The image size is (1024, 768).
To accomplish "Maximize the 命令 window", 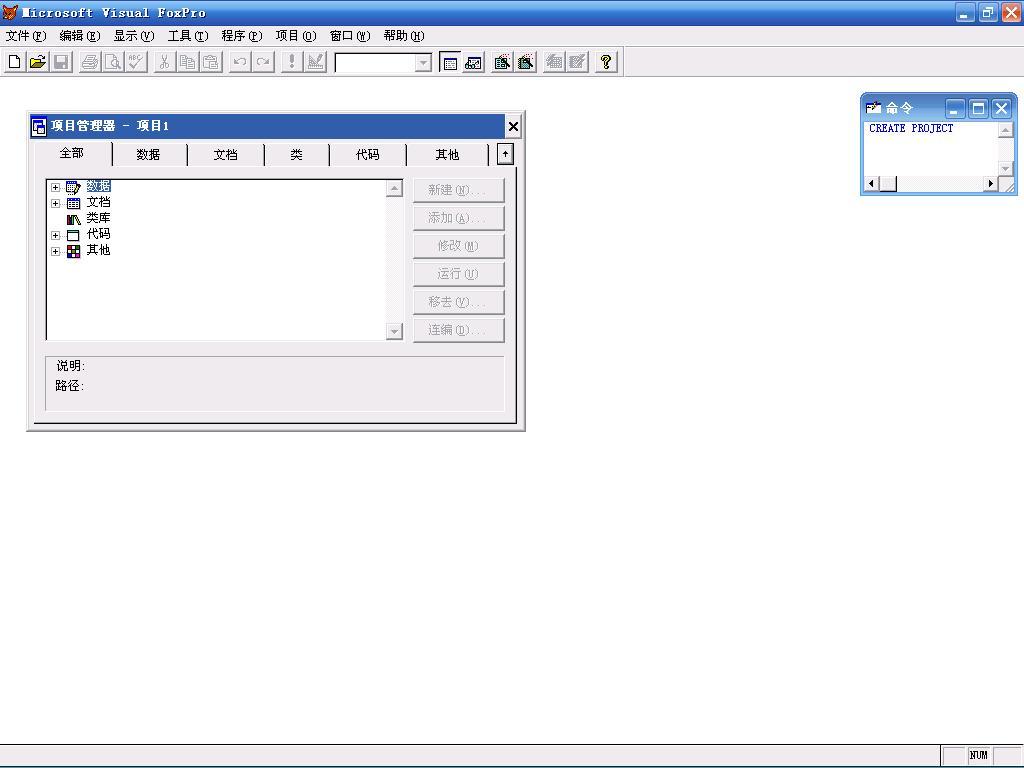I will pyautogui.click(x=978, y=108).
